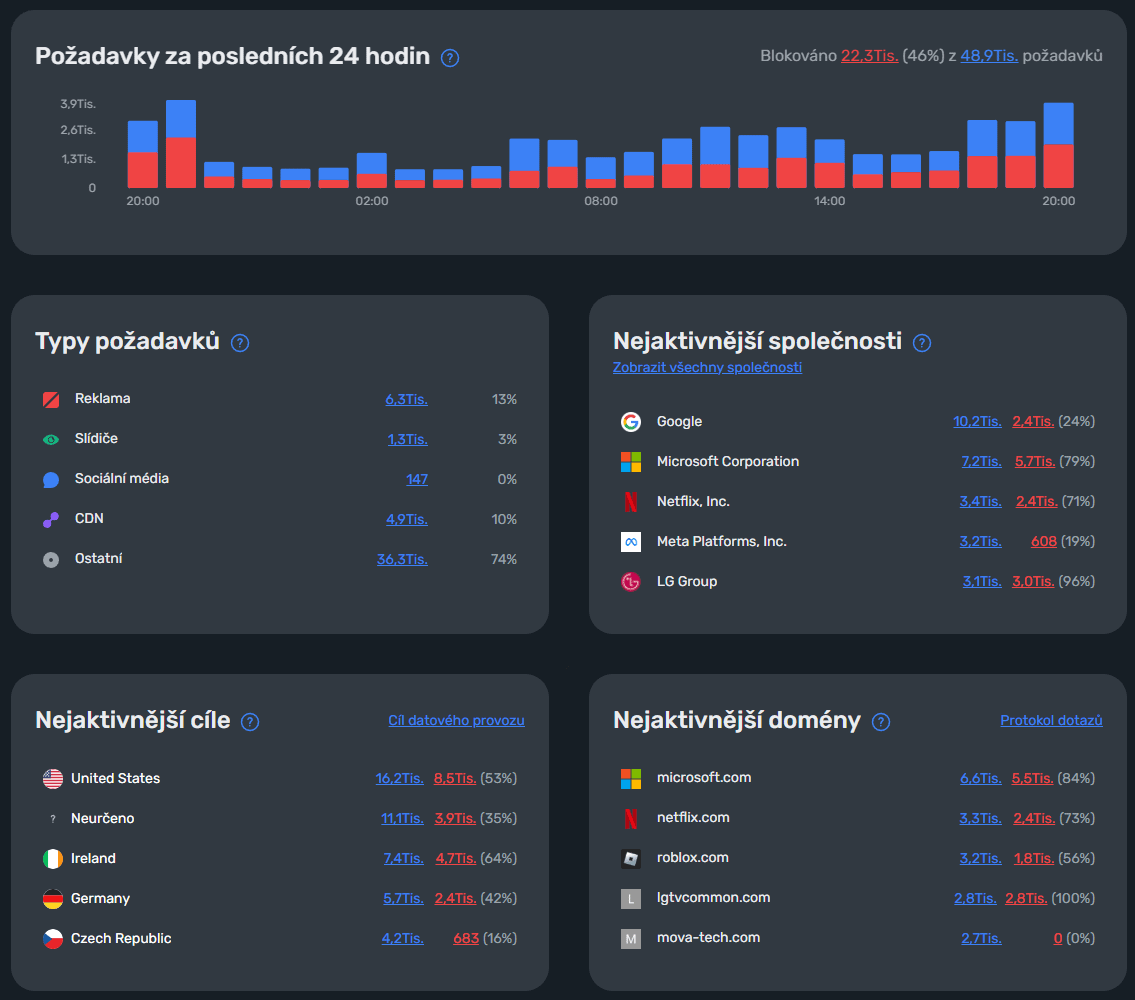Click the roblox.com domain icon
Image resolution: width=1135 pixels, height=1000 pixels.
tap(630, 859)
